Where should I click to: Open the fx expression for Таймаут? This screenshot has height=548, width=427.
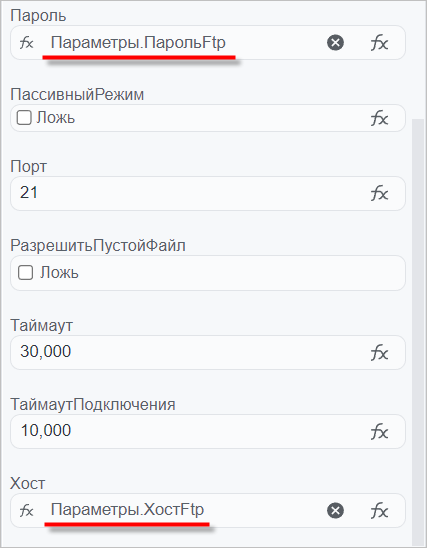pos(379,352)
